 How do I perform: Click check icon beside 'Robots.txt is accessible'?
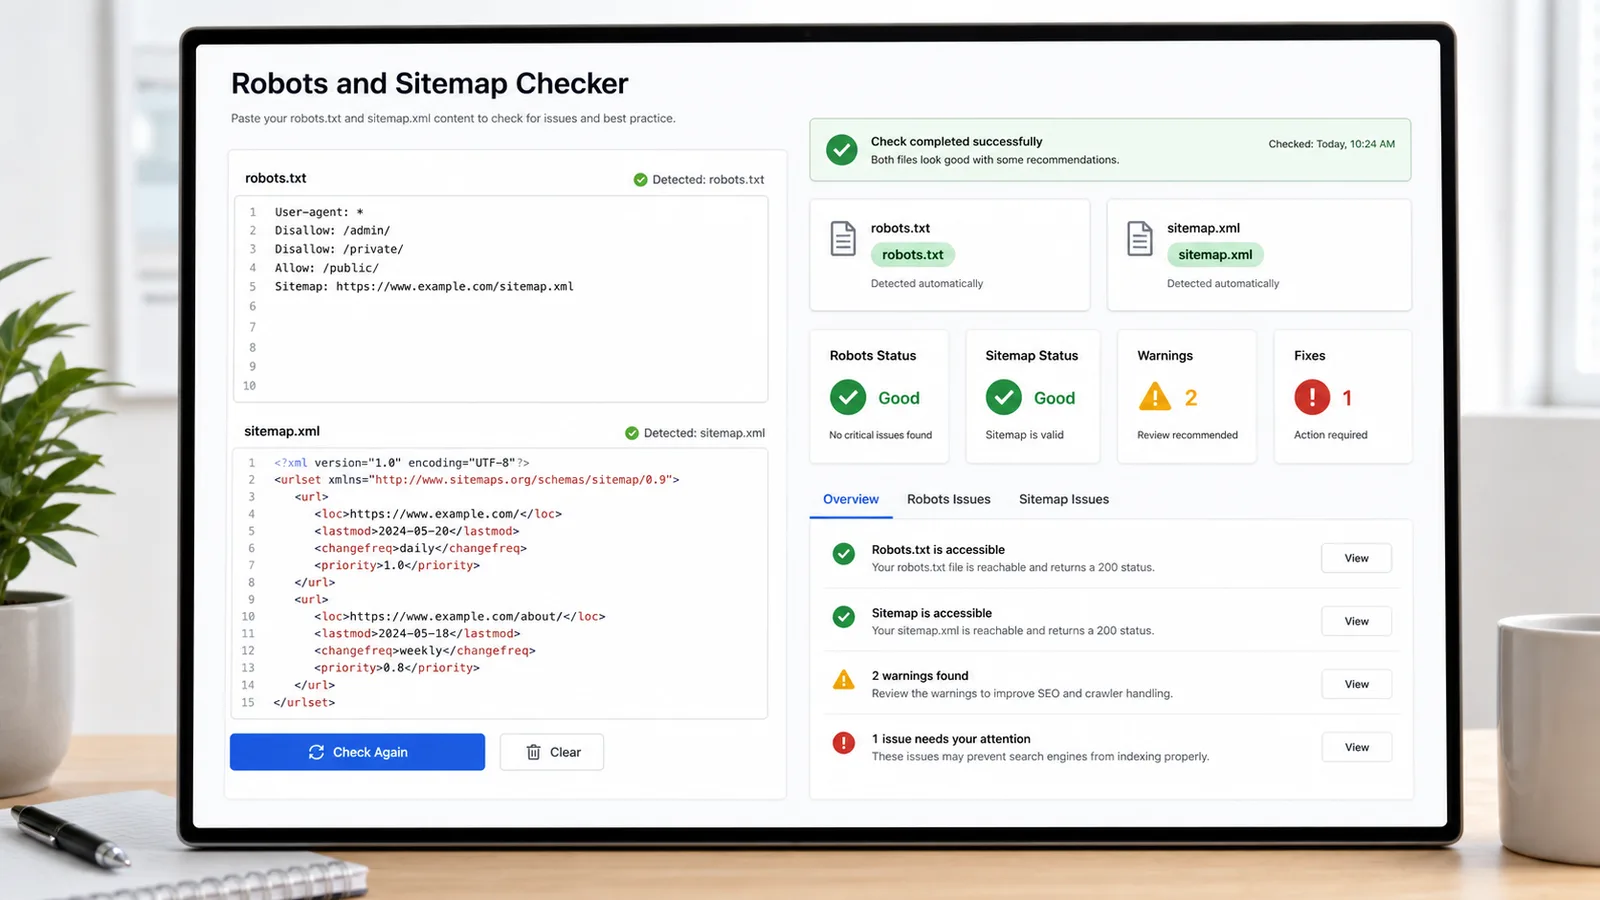[844, 554]
